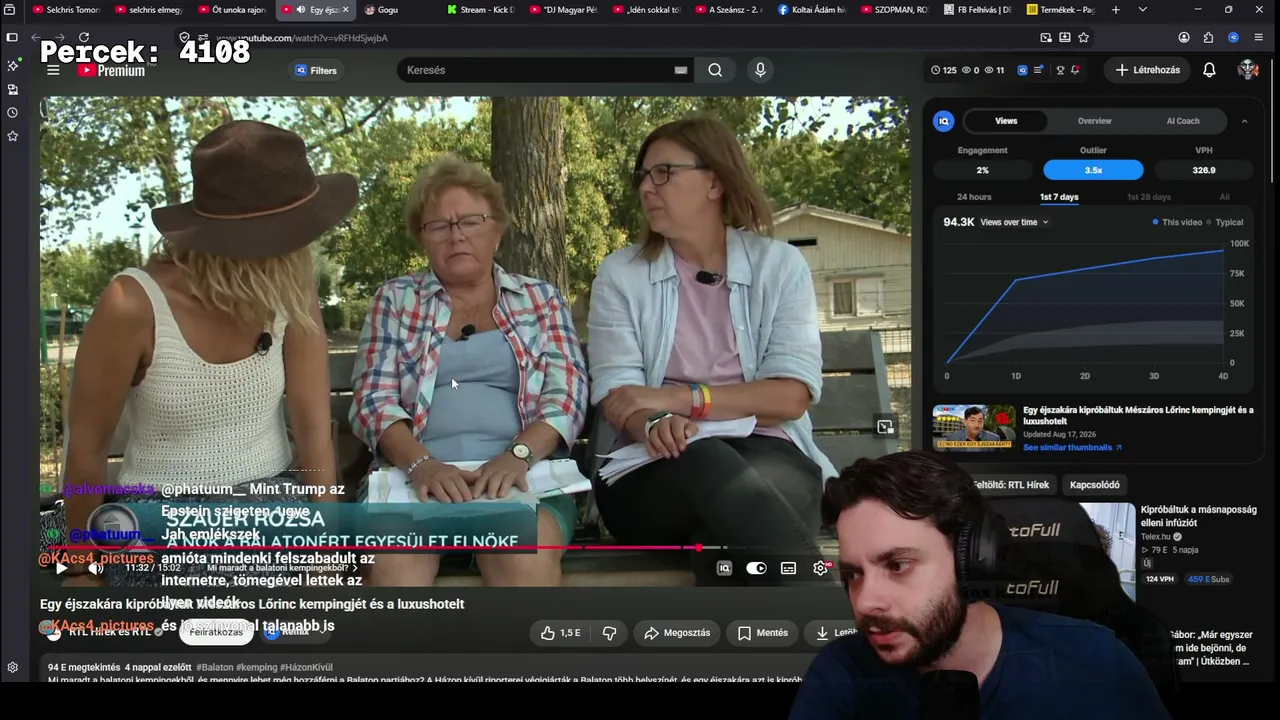Viewport: 1280px width, 720px height.
Task: Select the VPH 326.9 metric
Action: point(1204,170)
